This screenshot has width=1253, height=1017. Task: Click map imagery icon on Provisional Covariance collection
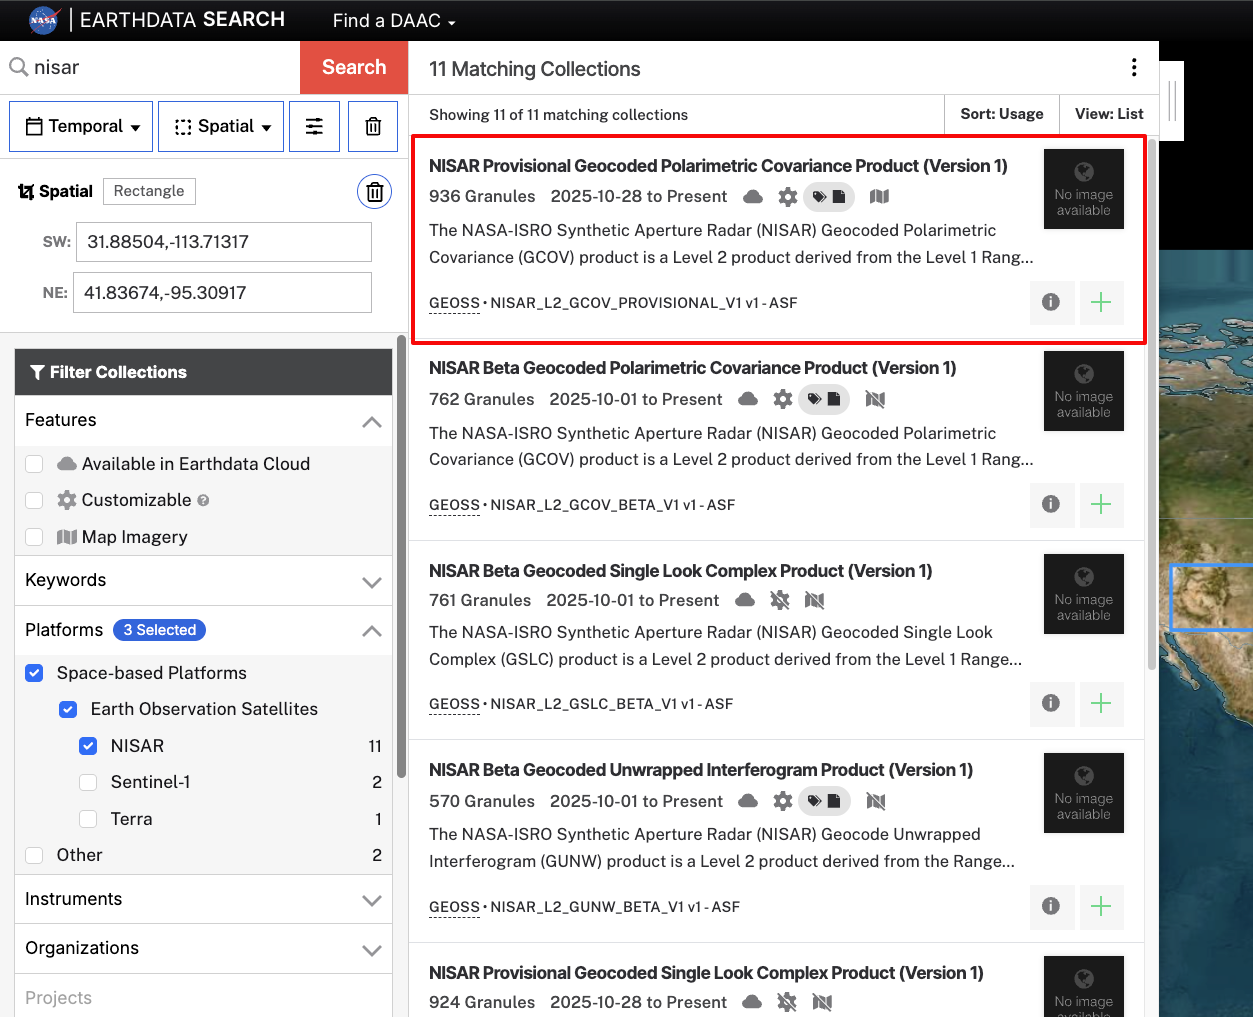(879, 197)
